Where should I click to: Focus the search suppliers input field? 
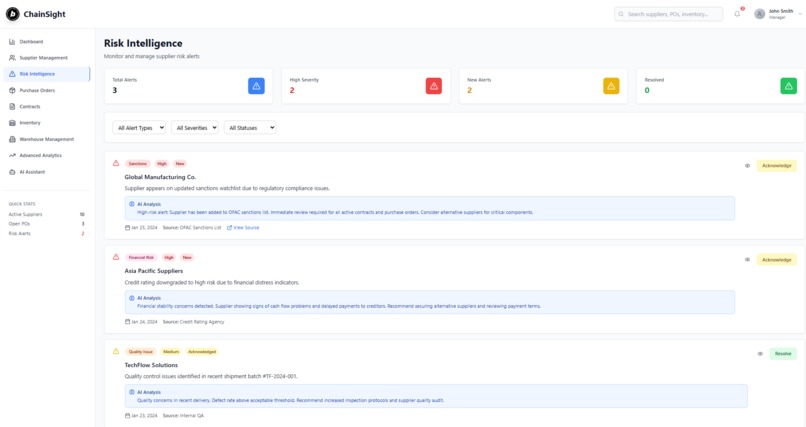click(668, 14)
